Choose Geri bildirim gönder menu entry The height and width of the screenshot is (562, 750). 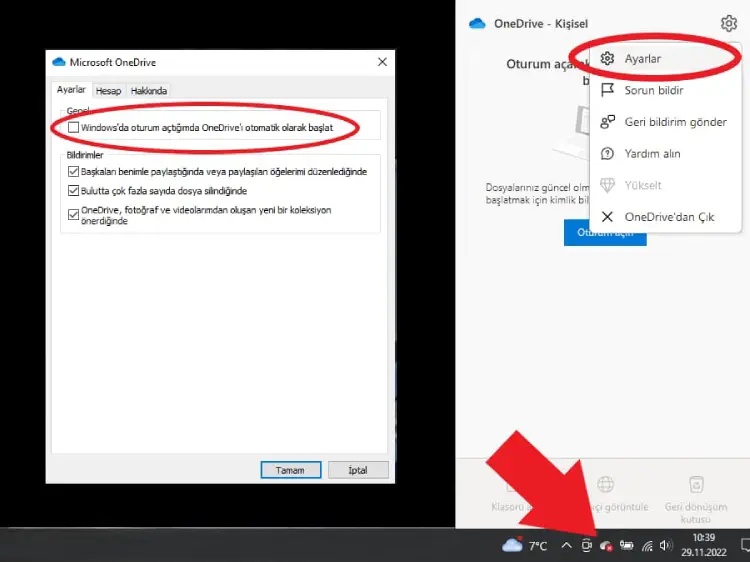point(665,122)
